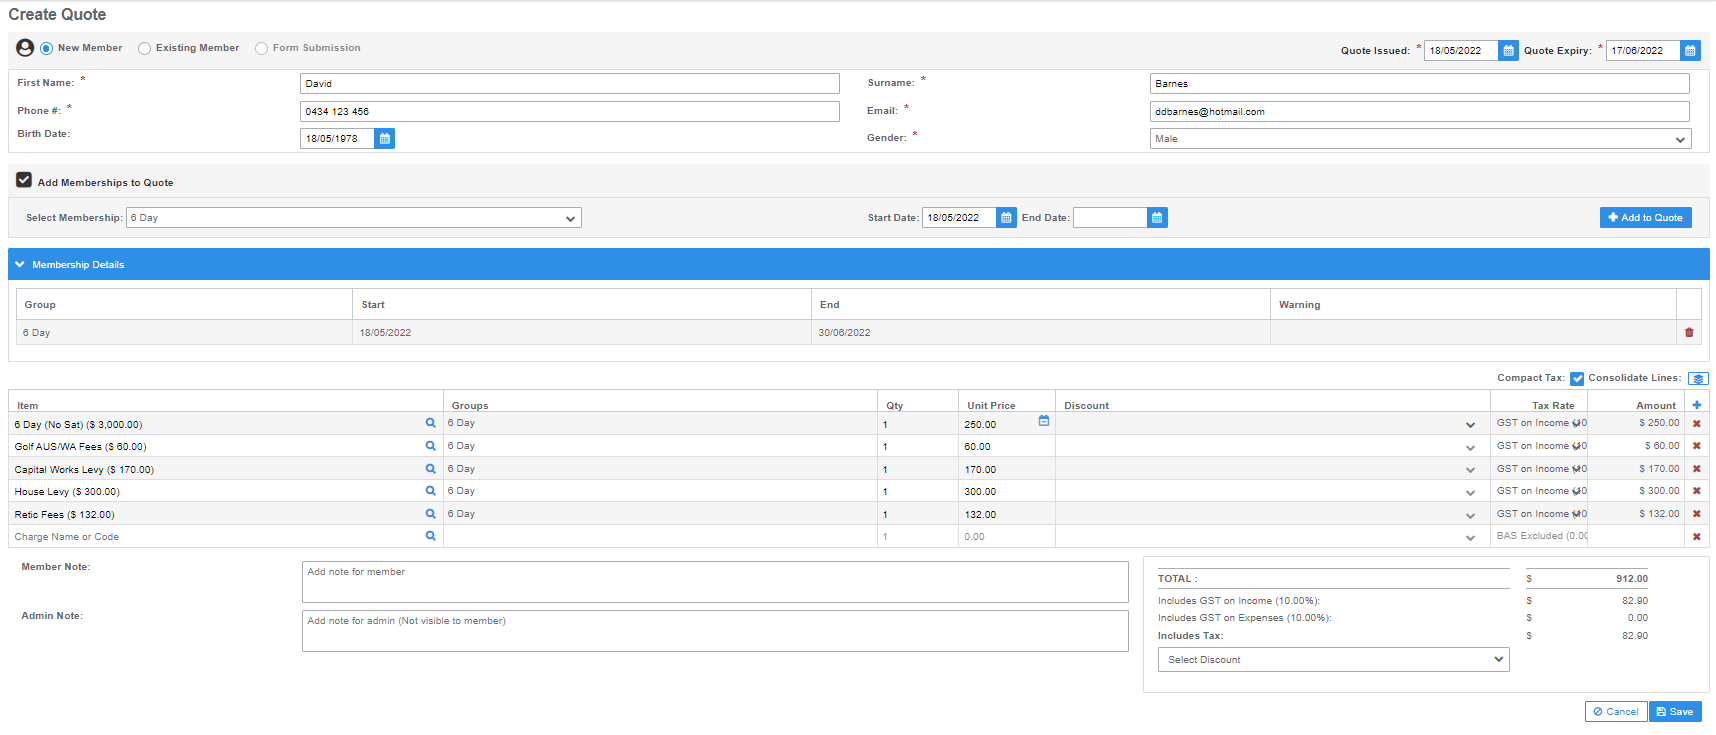This screenshot has height=735, width=1716.
Task: Click the Add to Quote button
Action: [x=1645, y=218]
